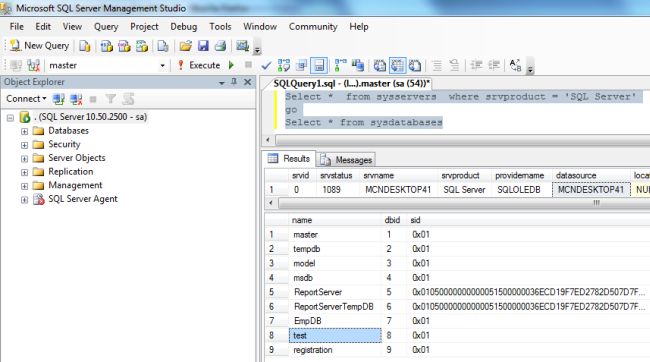Click the sysservers results scrollbar left arrow
Image resolution: width=650 pixels, height=362 pixels.
(271, 203)
